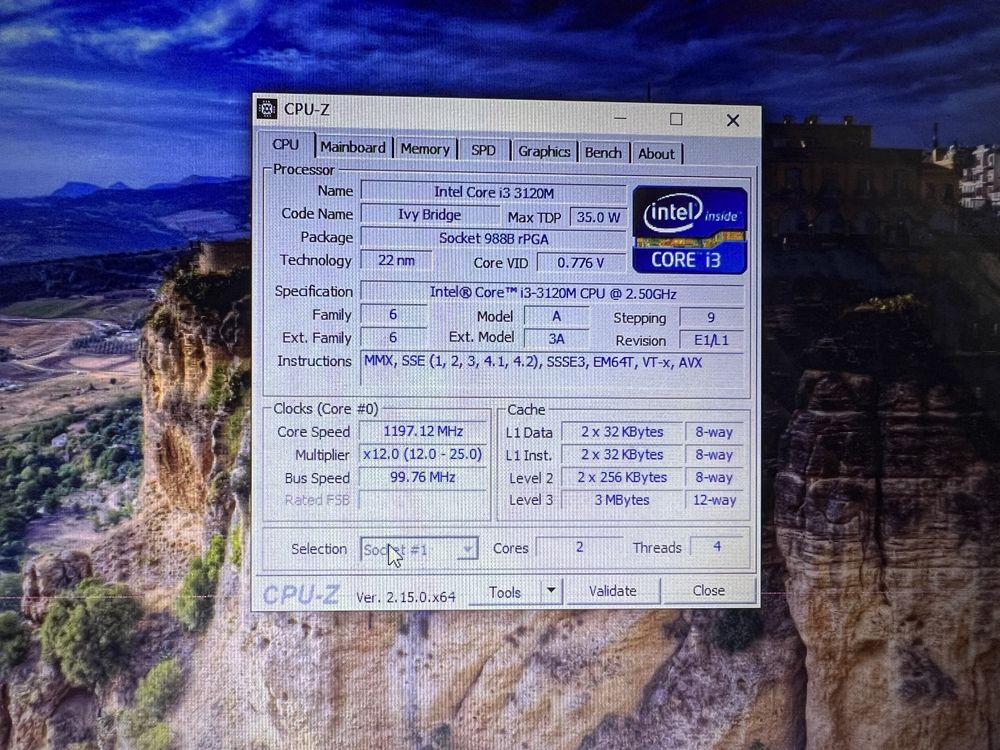Click the Family value '6'
Viewport: 1000px width, 750px height.
tap(393, 314)
